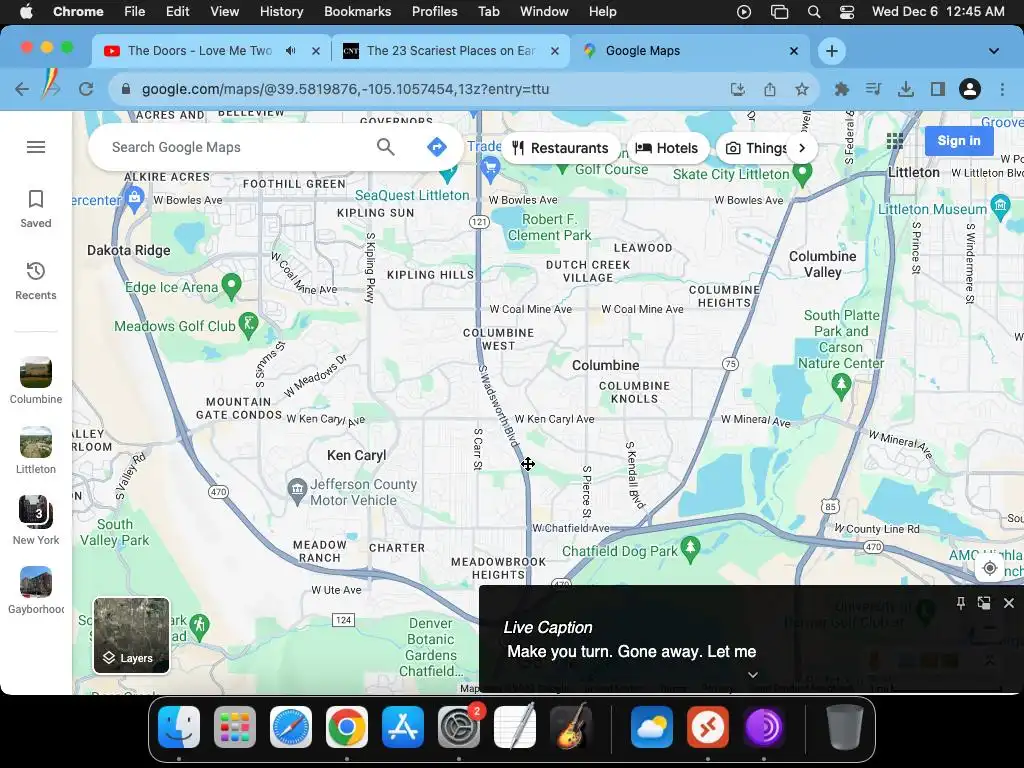This screenshot has height=768, width=1024.
Task: Select Meadows Golf Club map pin
Action: 248,325
